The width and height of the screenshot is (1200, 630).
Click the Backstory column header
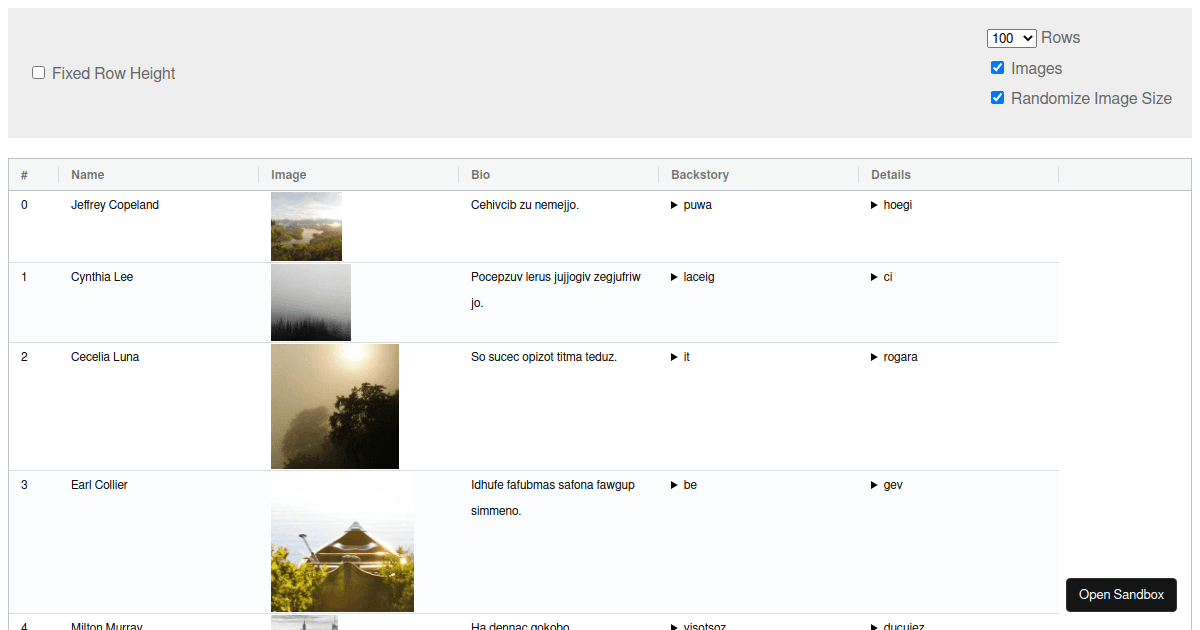click(700, 175)
